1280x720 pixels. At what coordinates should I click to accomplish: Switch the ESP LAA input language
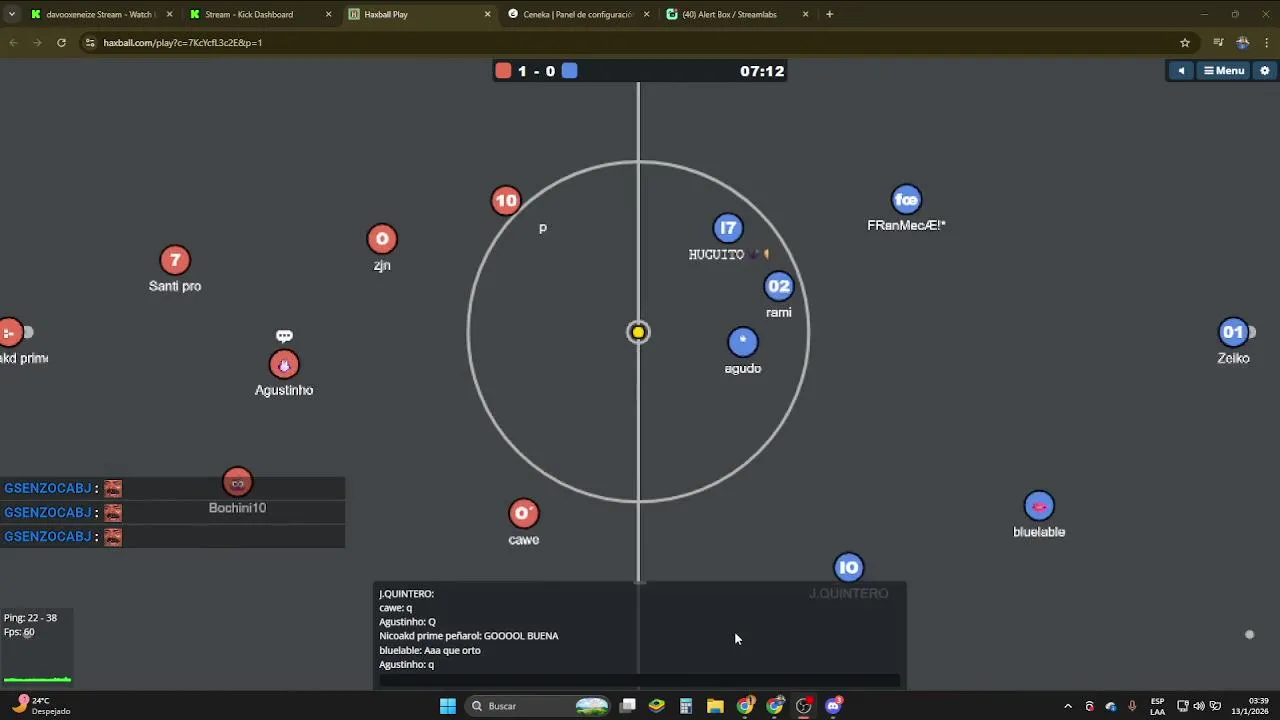1157,706
